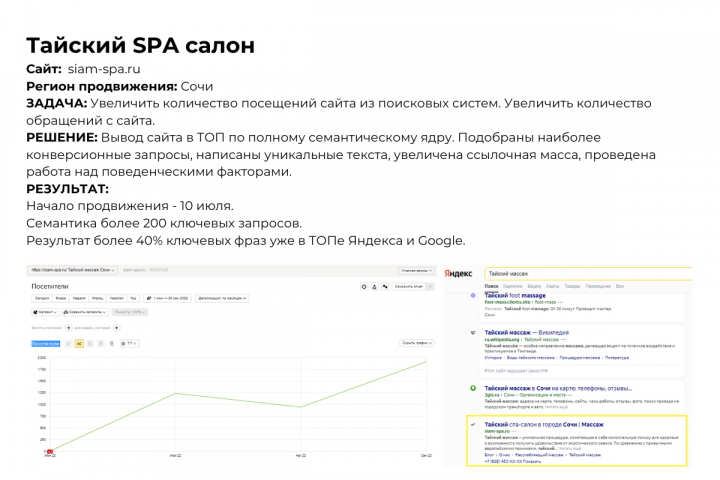Image resolution: width=720 pixels, height=480 pixels.
Task: Open the Сравнить сегменты dropdown
Action: [x=84, y=312]
